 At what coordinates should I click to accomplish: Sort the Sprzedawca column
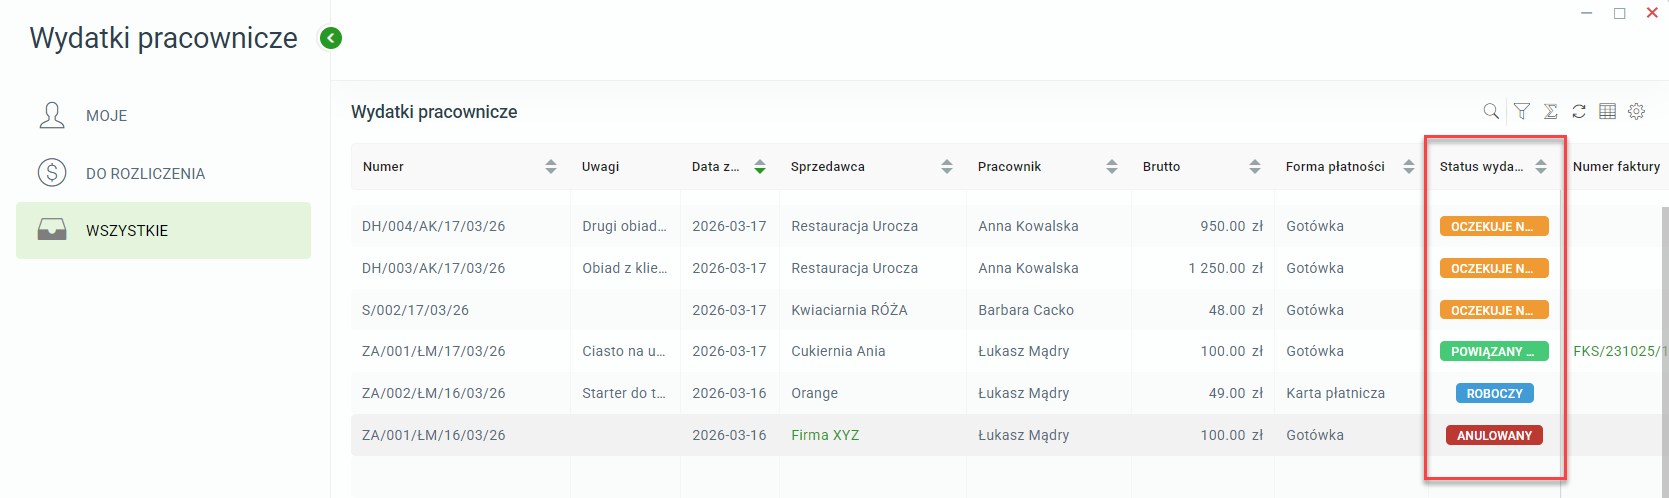(947, 166)
